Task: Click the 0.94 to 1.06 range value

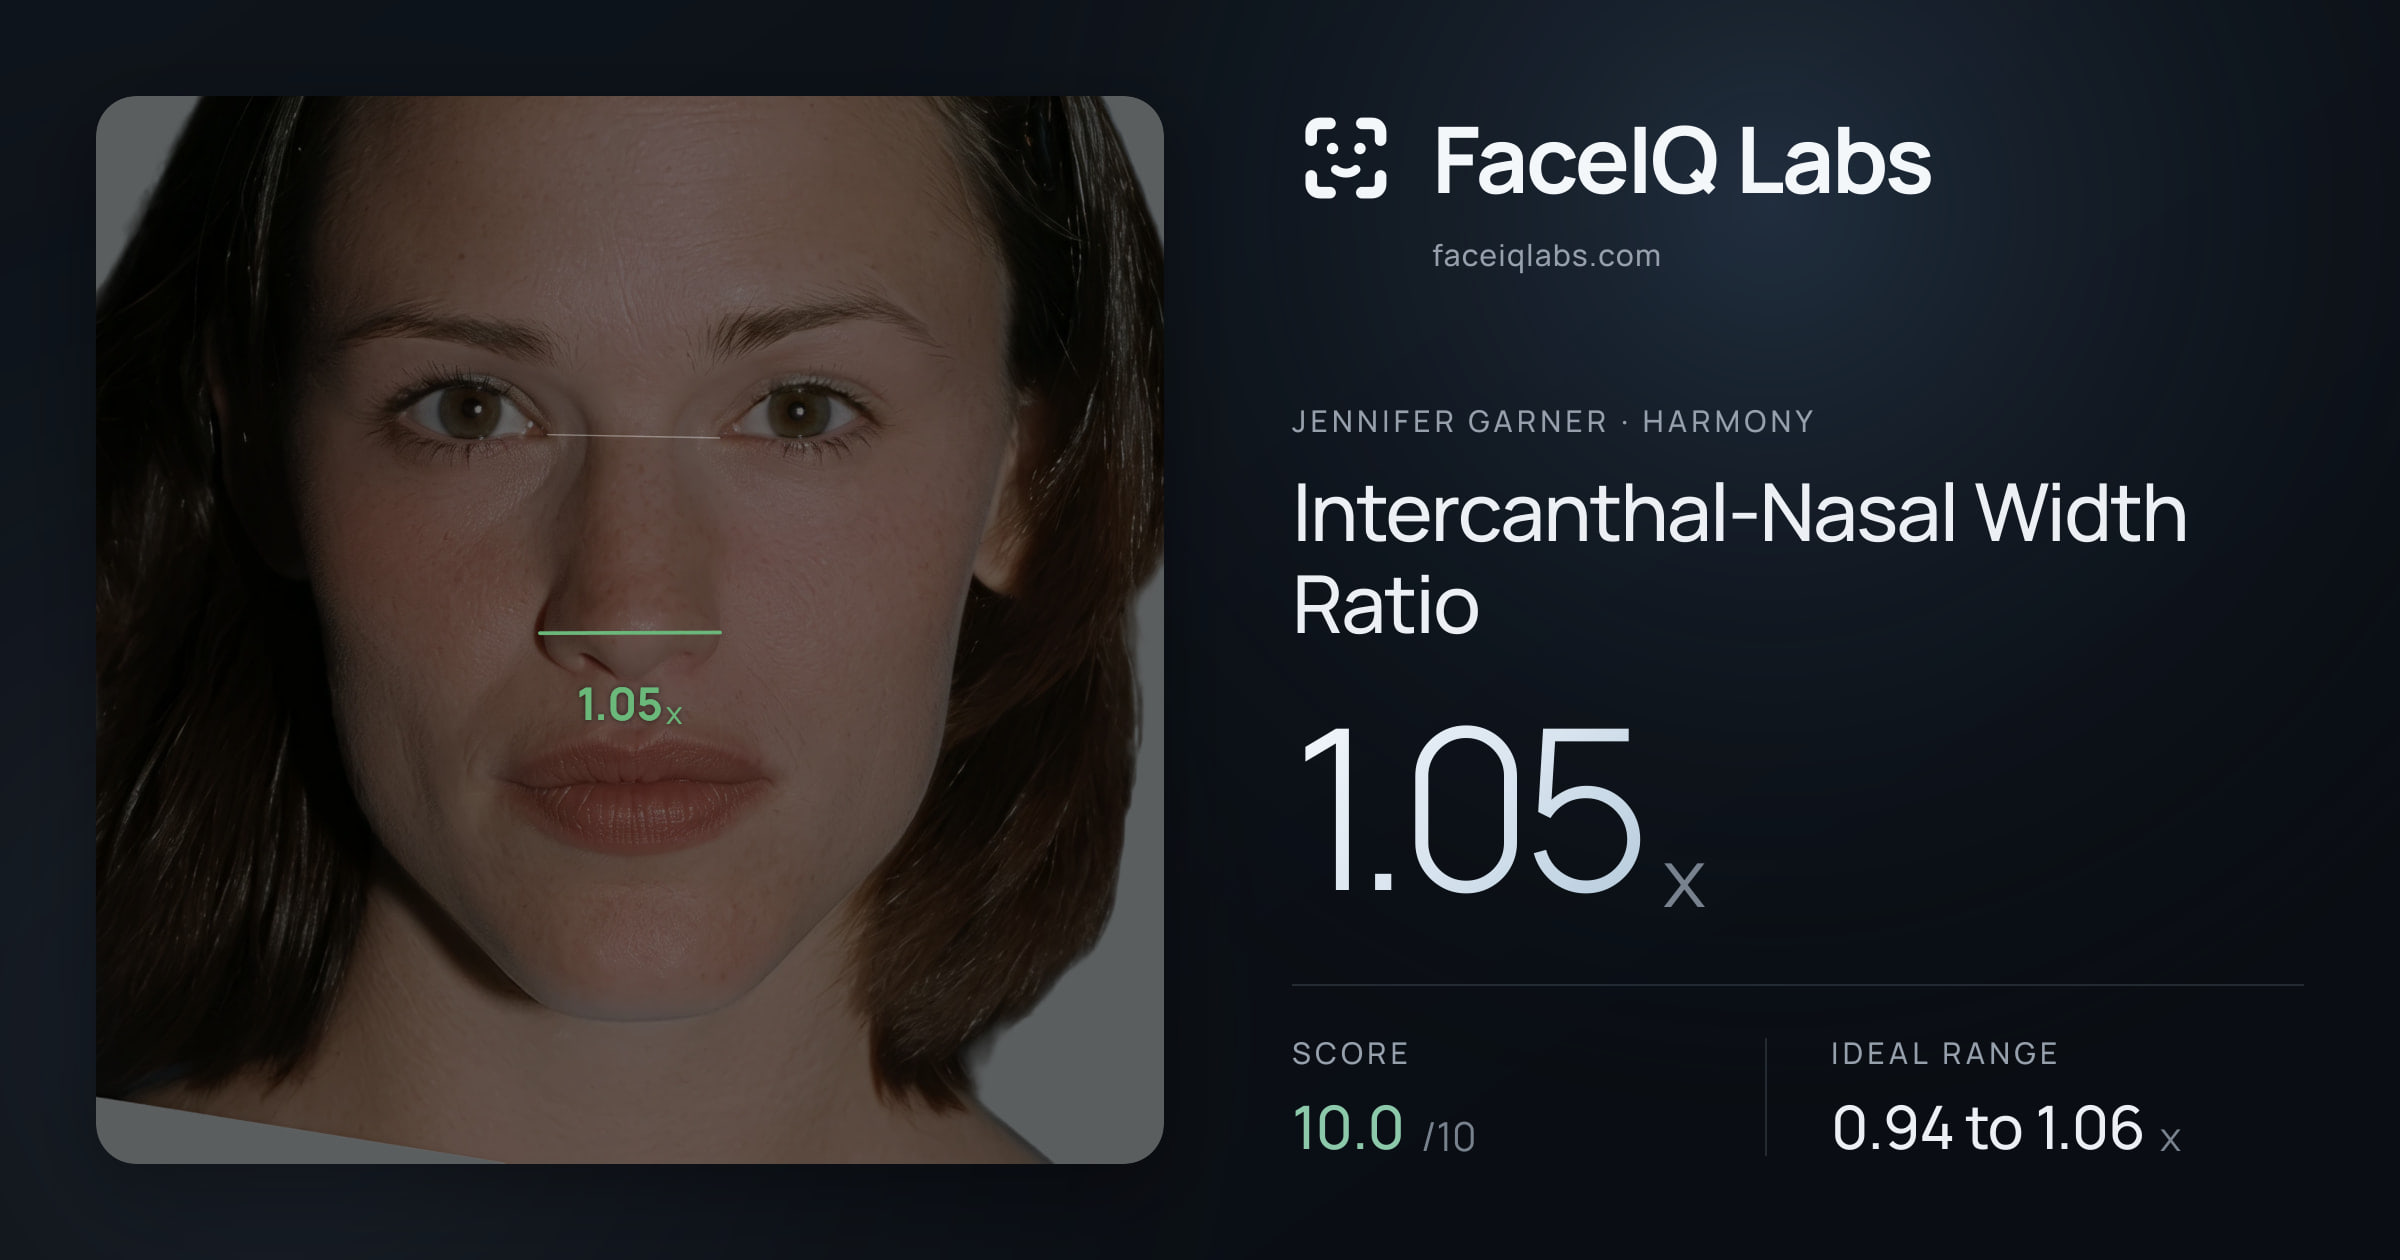Action: (2006, 1129)
